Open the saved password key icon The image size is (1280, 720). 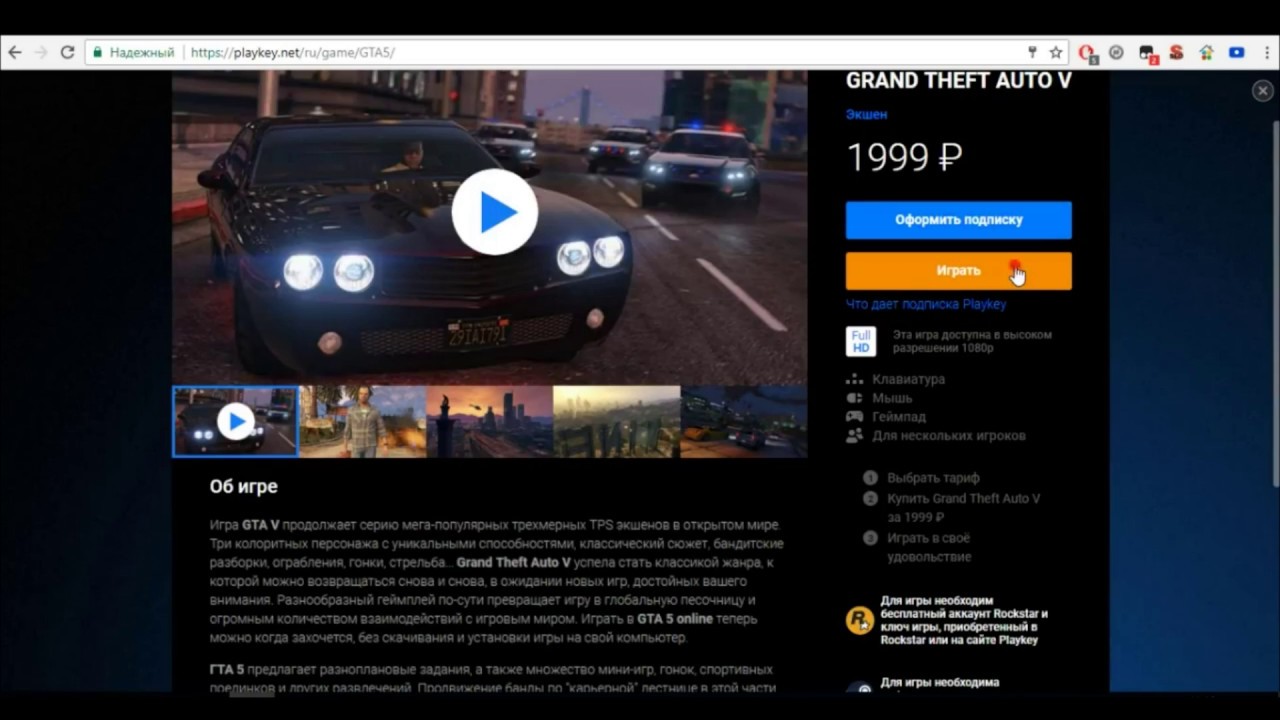pyautogui.click(x=1033, y=52)
